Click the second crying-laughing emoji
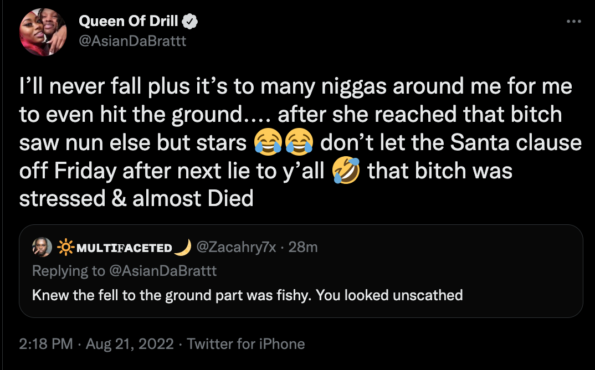This screenshot has height=370, width=595. [299, 143]
